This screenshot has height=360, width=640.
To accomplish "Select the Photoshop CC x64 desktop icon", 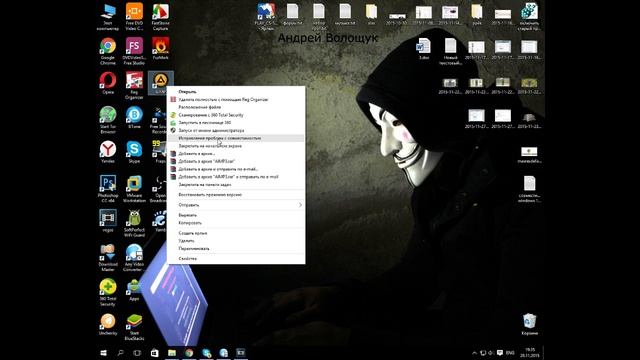I will [108, 189].
